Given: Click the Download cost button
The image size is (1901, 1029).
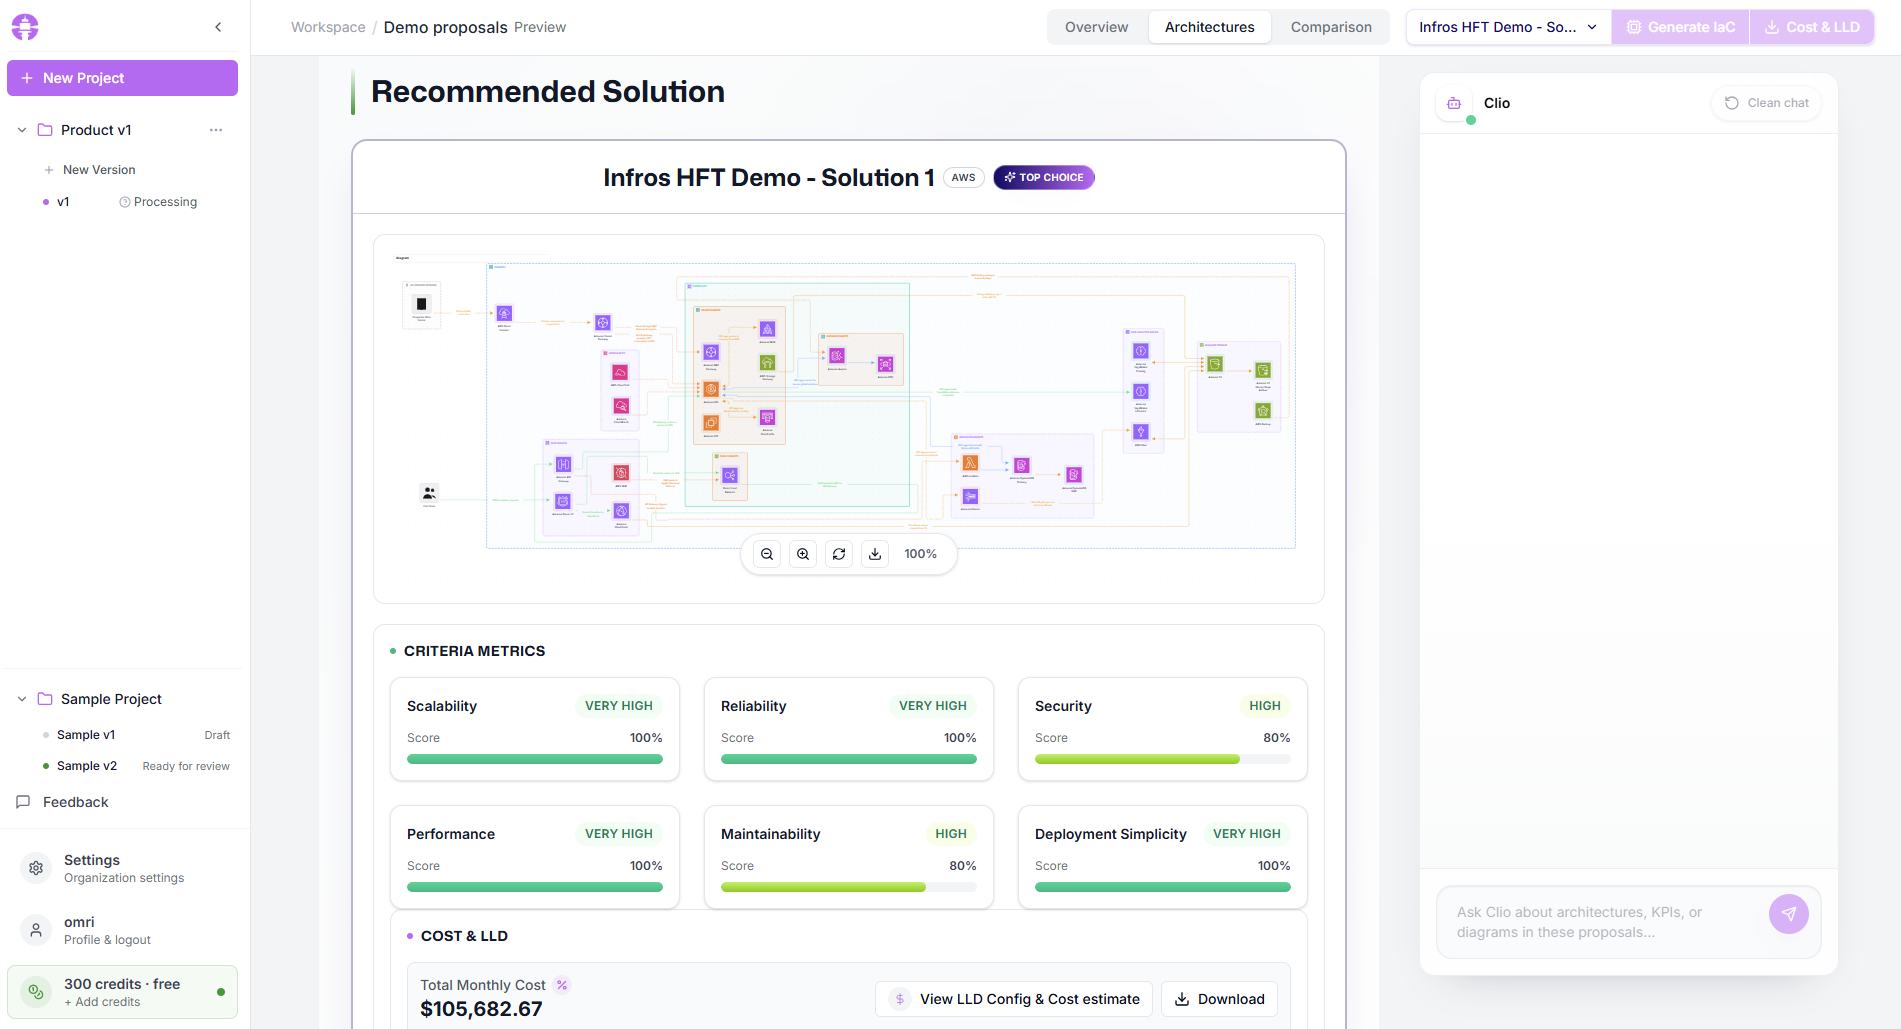Looking at the screenshot, I should pyautogui.click(x=1219, y=999).
